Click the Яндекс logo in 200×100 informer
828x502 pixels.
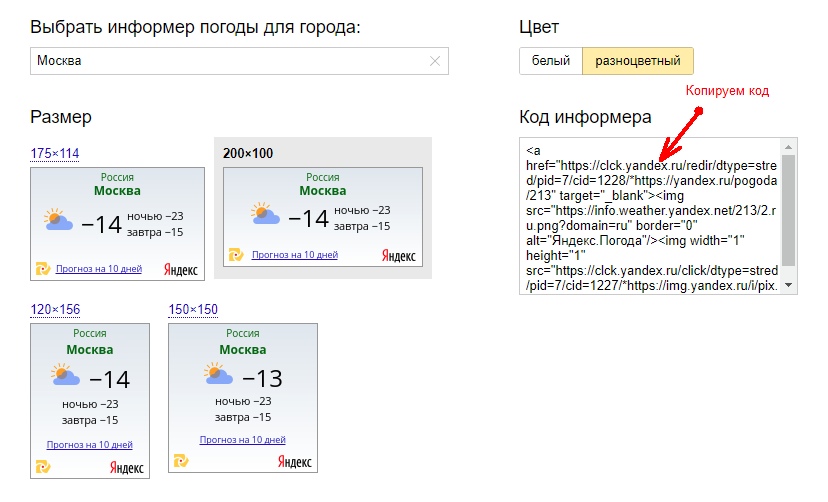point(399,256)
